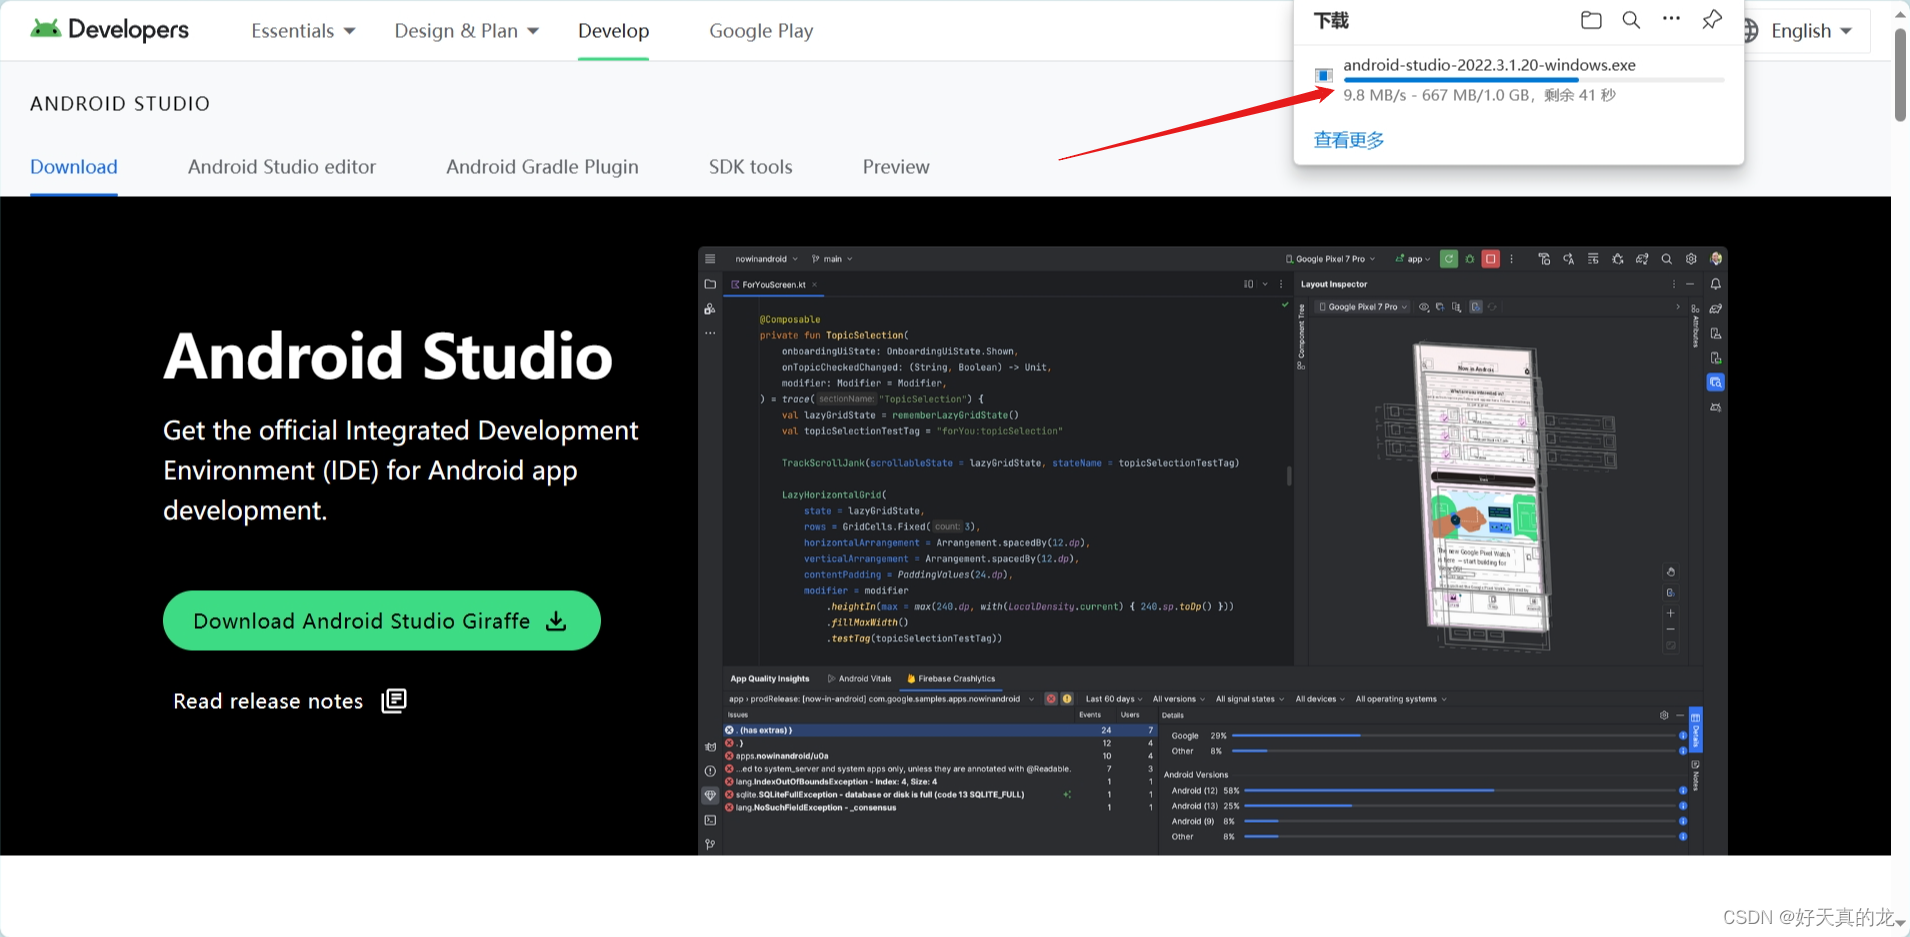The width and height of the screenshot is (1910, 937).
Task: Click profile avatar in IDE screenshot
Action: click(x=1716, y=259)
